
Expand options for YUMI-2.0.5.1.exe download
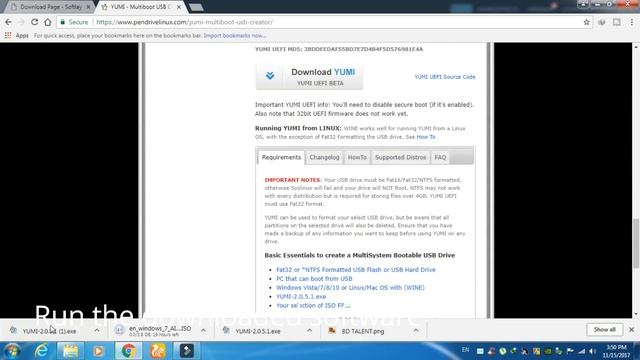click(309, 331)
